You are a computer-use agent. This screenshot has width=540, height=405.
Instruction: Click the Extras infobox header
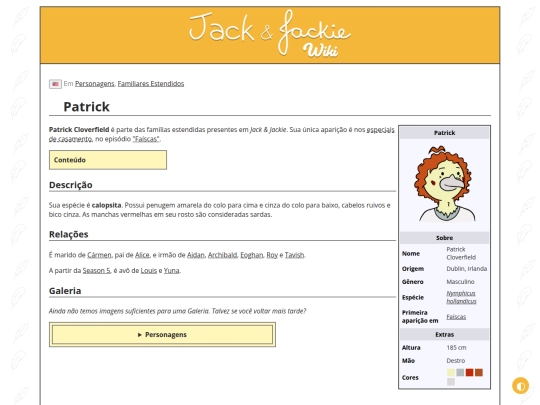(x=444, y=334)
